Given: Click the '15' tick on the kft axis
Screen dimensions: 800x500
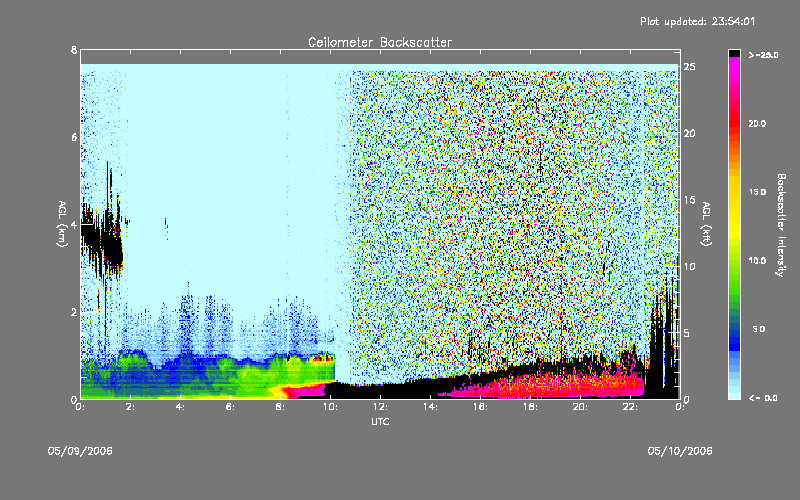Looking at the screenshot, I should (x=690, y=200).
